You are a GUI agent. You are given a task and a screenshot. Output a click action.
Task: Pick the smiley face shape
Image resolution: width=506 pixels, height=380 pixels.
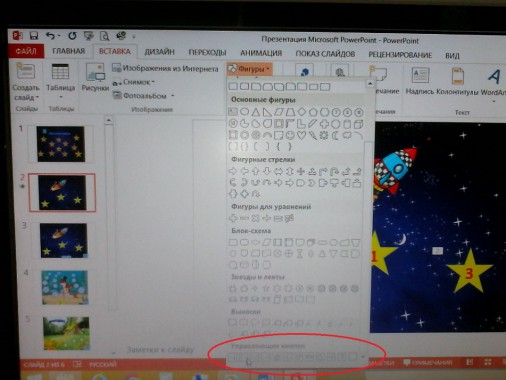pyautogui.click(x=290, y=135)
